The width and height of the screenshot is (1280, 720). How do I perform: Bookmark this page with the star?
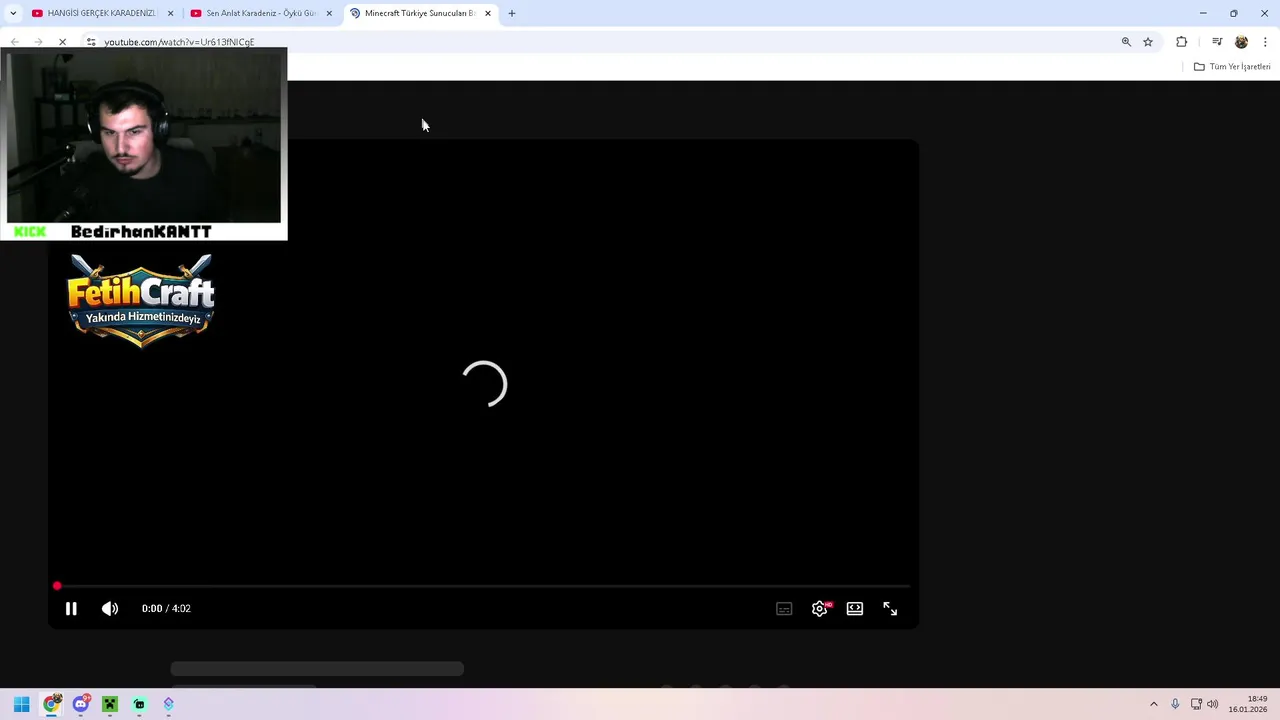[1148, 42]
